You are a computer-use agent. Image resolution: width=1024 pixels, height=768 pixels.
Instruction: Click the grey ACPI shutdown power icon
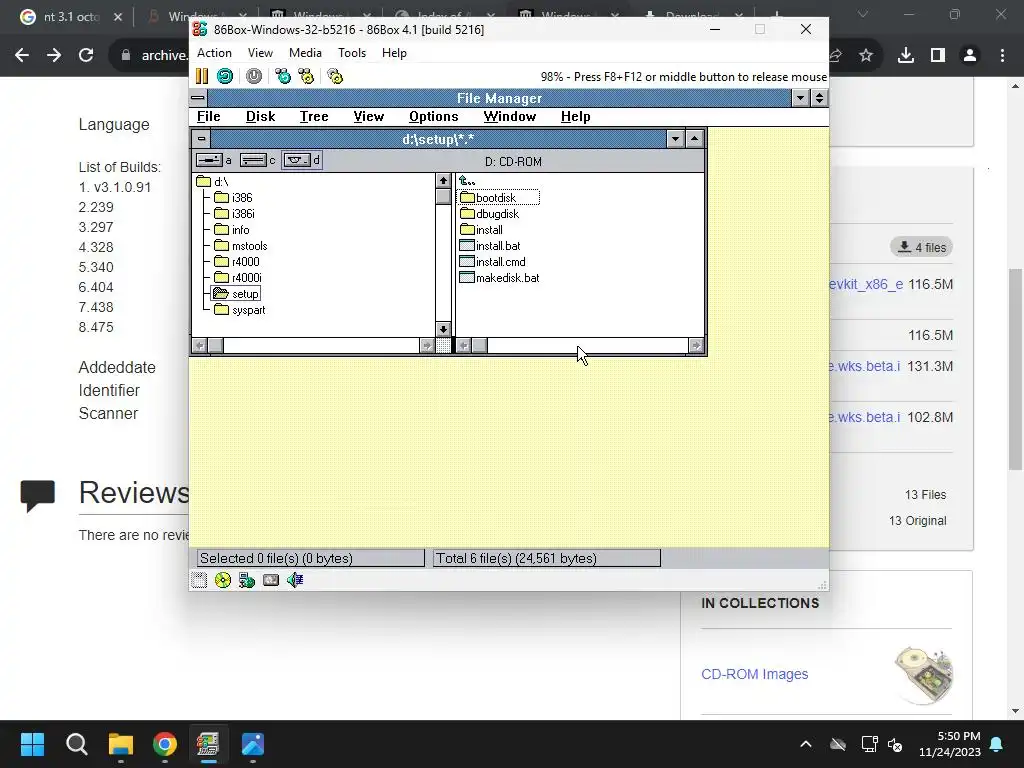click(x=254, y=76)
